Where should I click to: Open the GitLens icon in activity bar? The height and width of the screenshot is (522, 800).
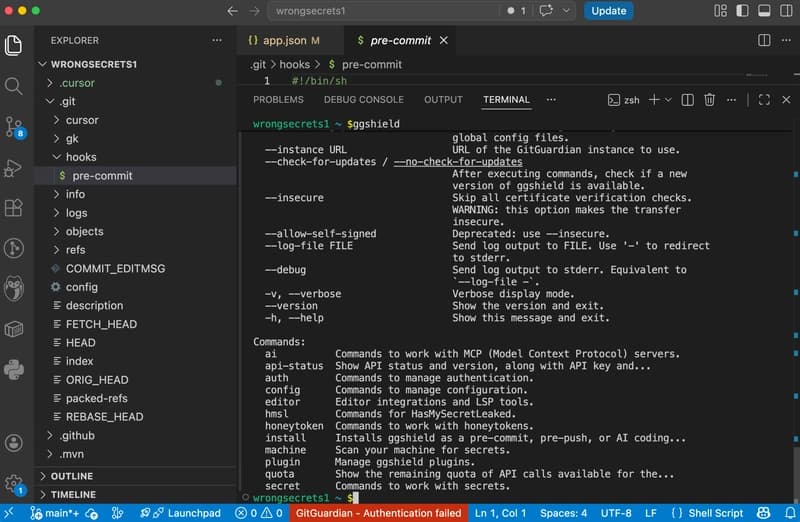13,248
